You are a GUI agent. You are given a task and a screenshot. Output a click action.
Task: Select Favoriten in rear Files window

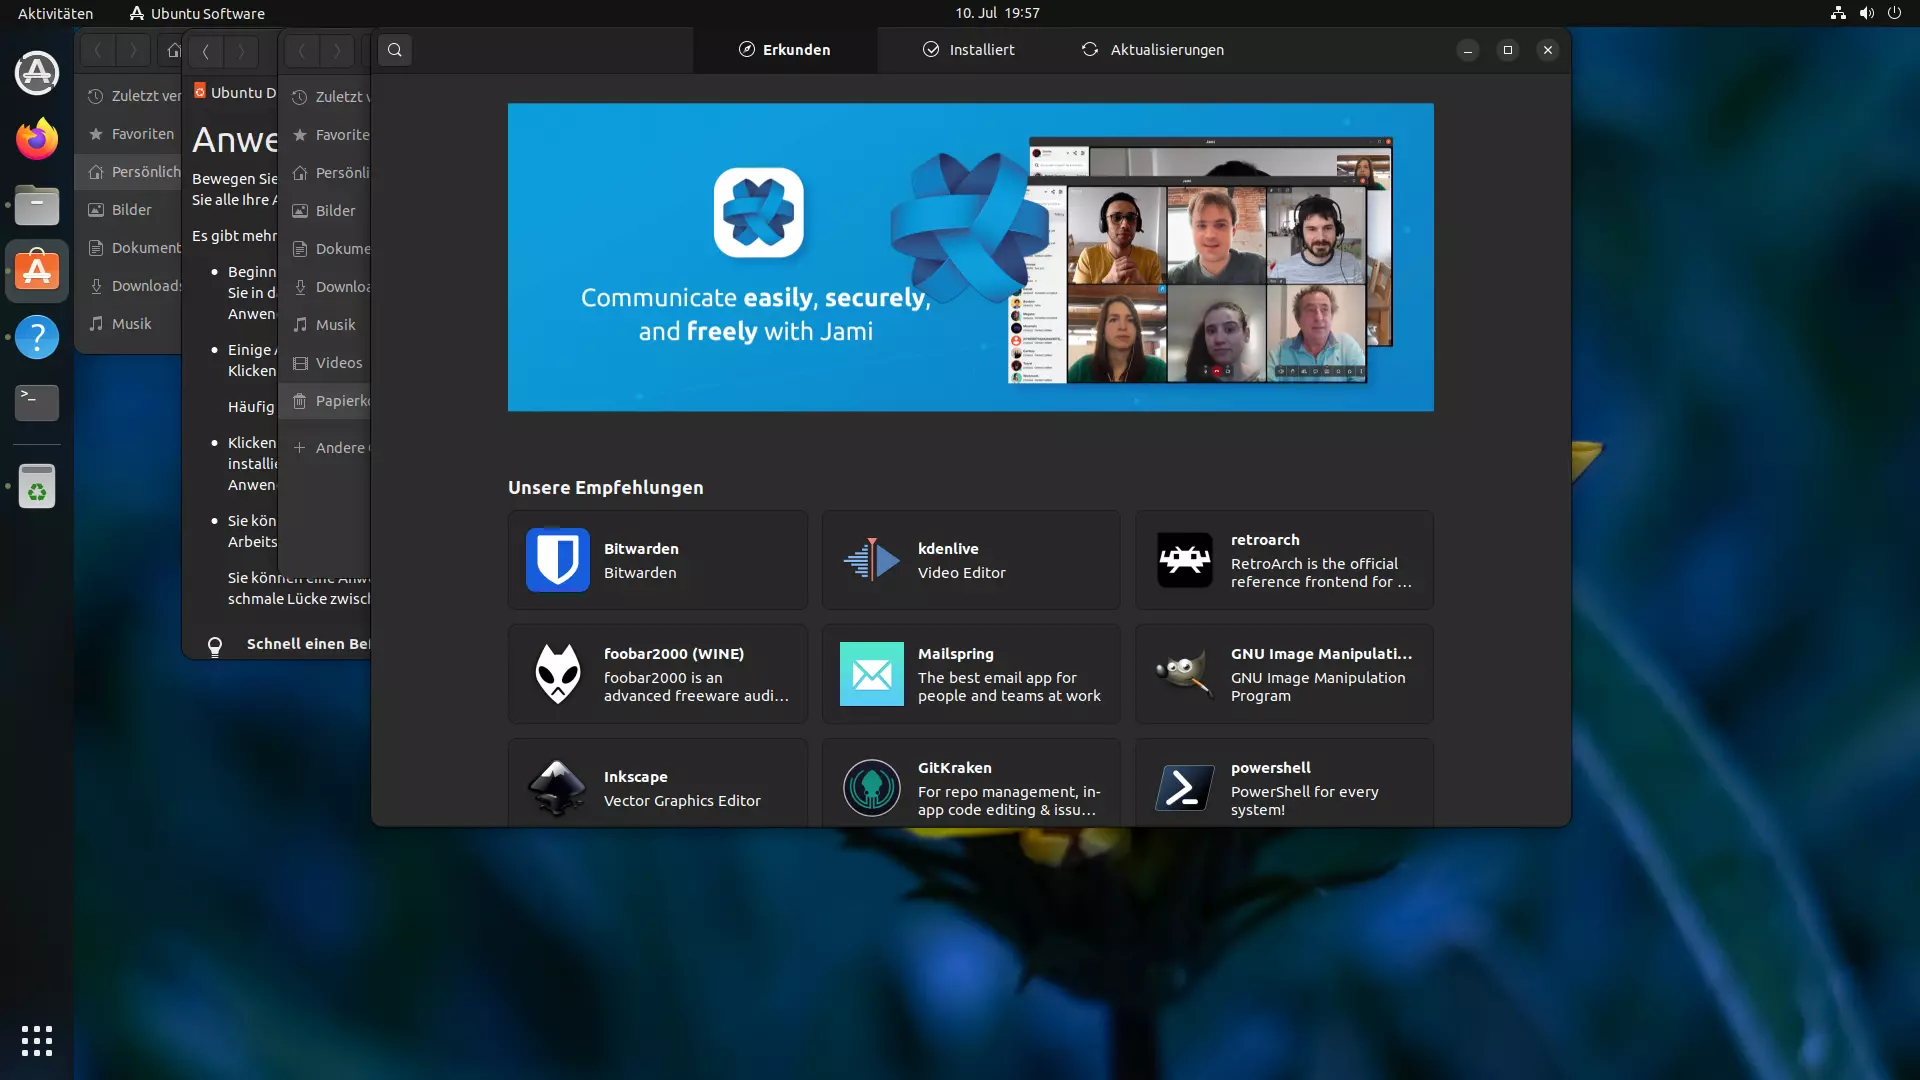pyautogui.click(x=130, y=134)
